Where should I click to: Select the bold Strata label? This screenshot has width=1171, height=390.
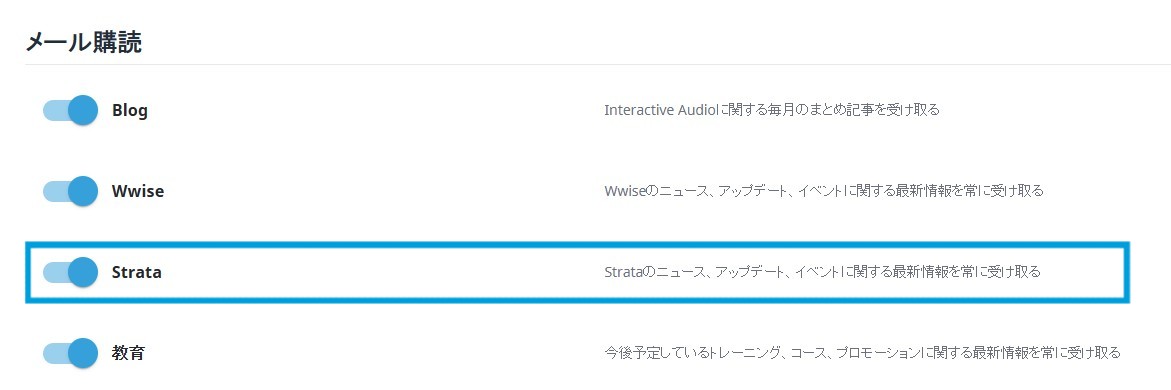(x=137, y=272)
